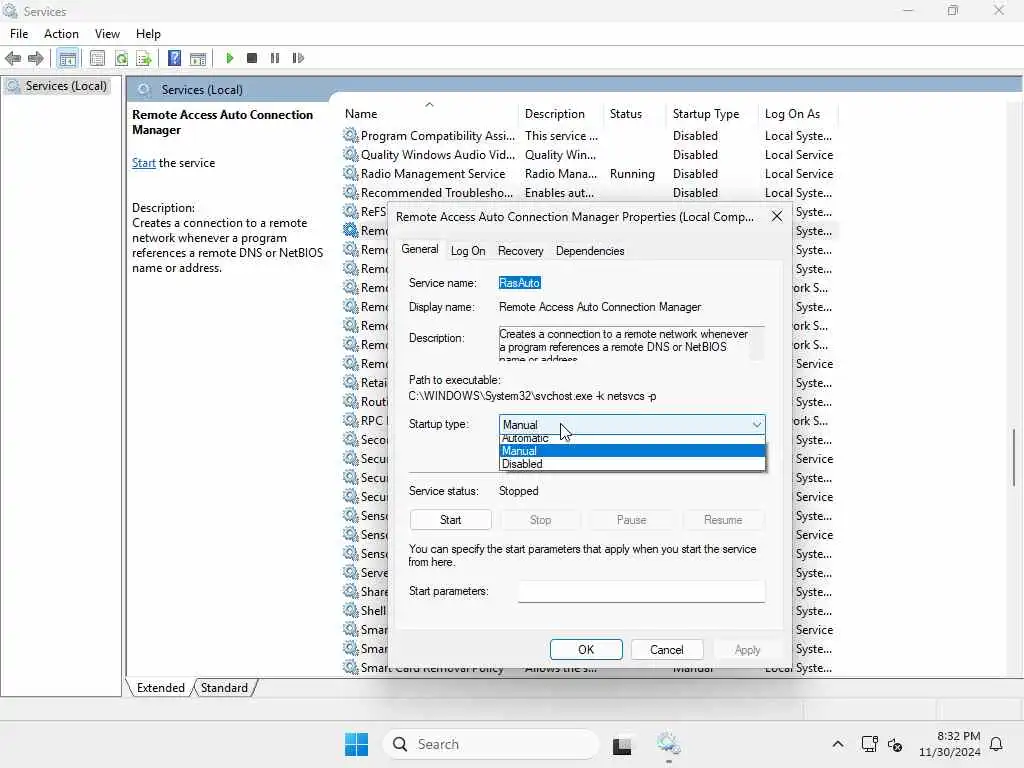Open the Help menu
Viewport: 1024px width, 768px height.
tap(148, 34)
